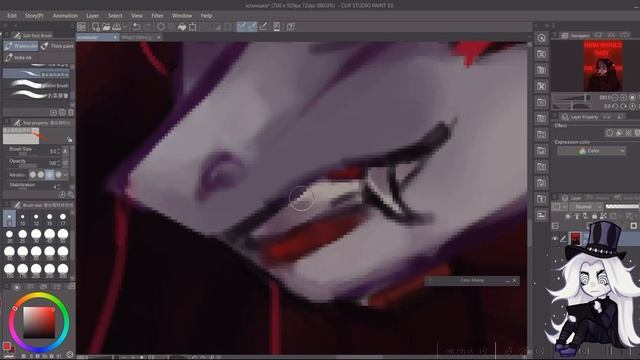Select the highlighted third anti-aliasing option

point(49,175)
